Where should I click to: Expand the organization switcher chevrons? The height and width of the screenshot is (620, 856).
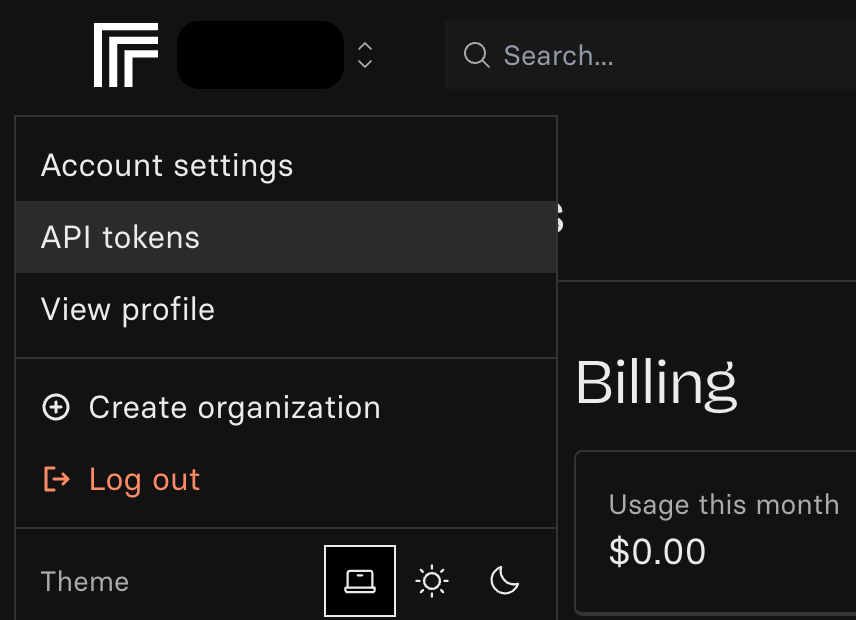[365, 55]
